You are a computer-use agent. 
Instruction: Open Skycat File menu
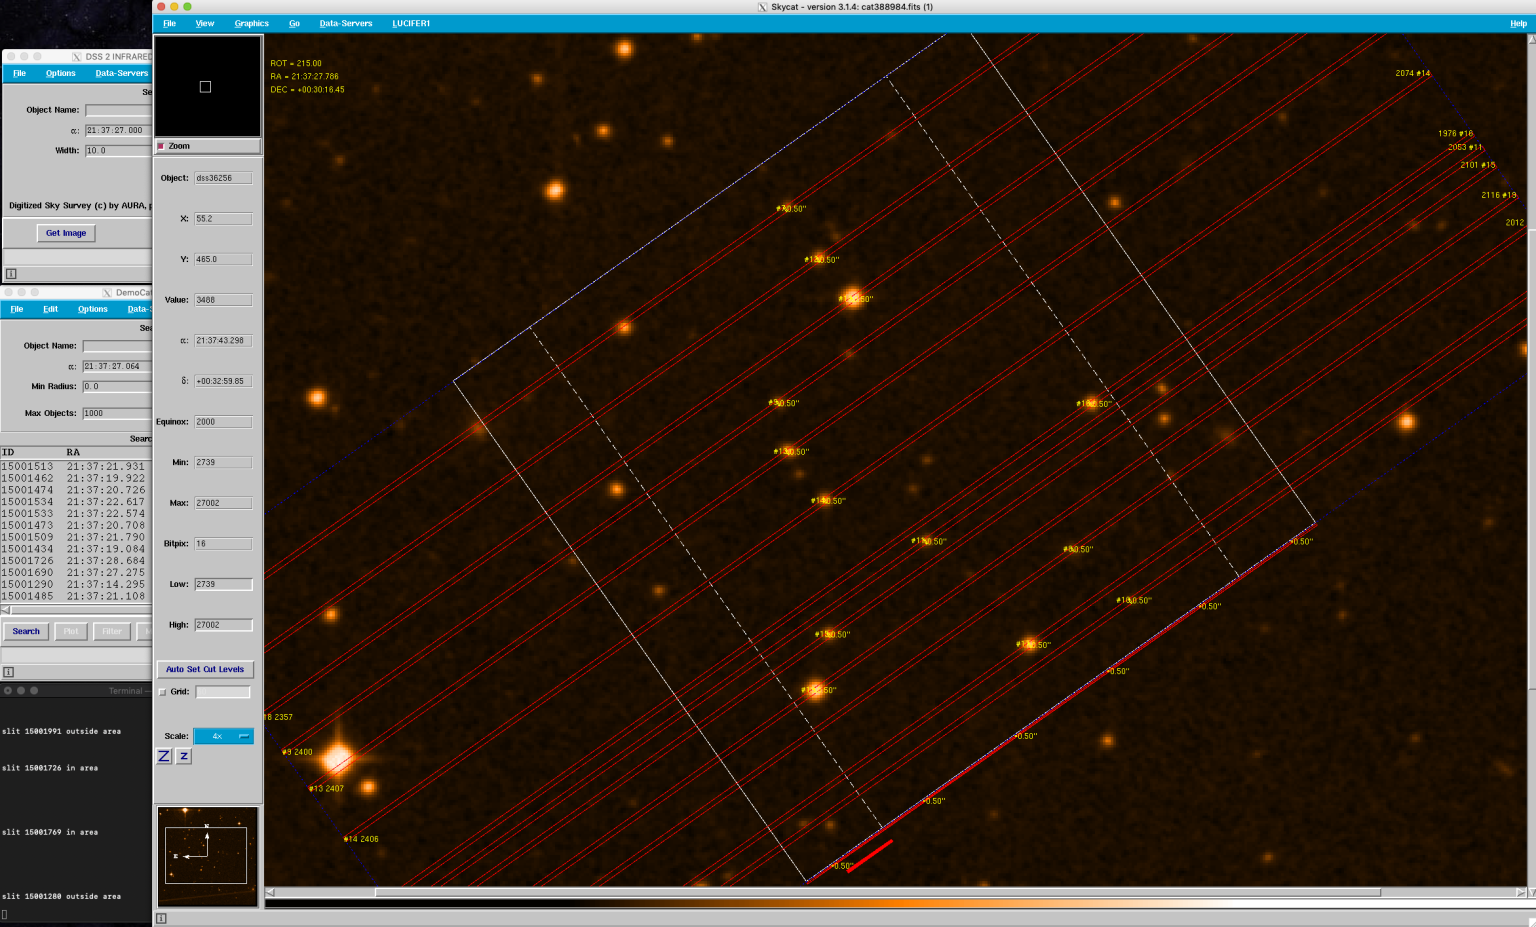click(170, 23)
